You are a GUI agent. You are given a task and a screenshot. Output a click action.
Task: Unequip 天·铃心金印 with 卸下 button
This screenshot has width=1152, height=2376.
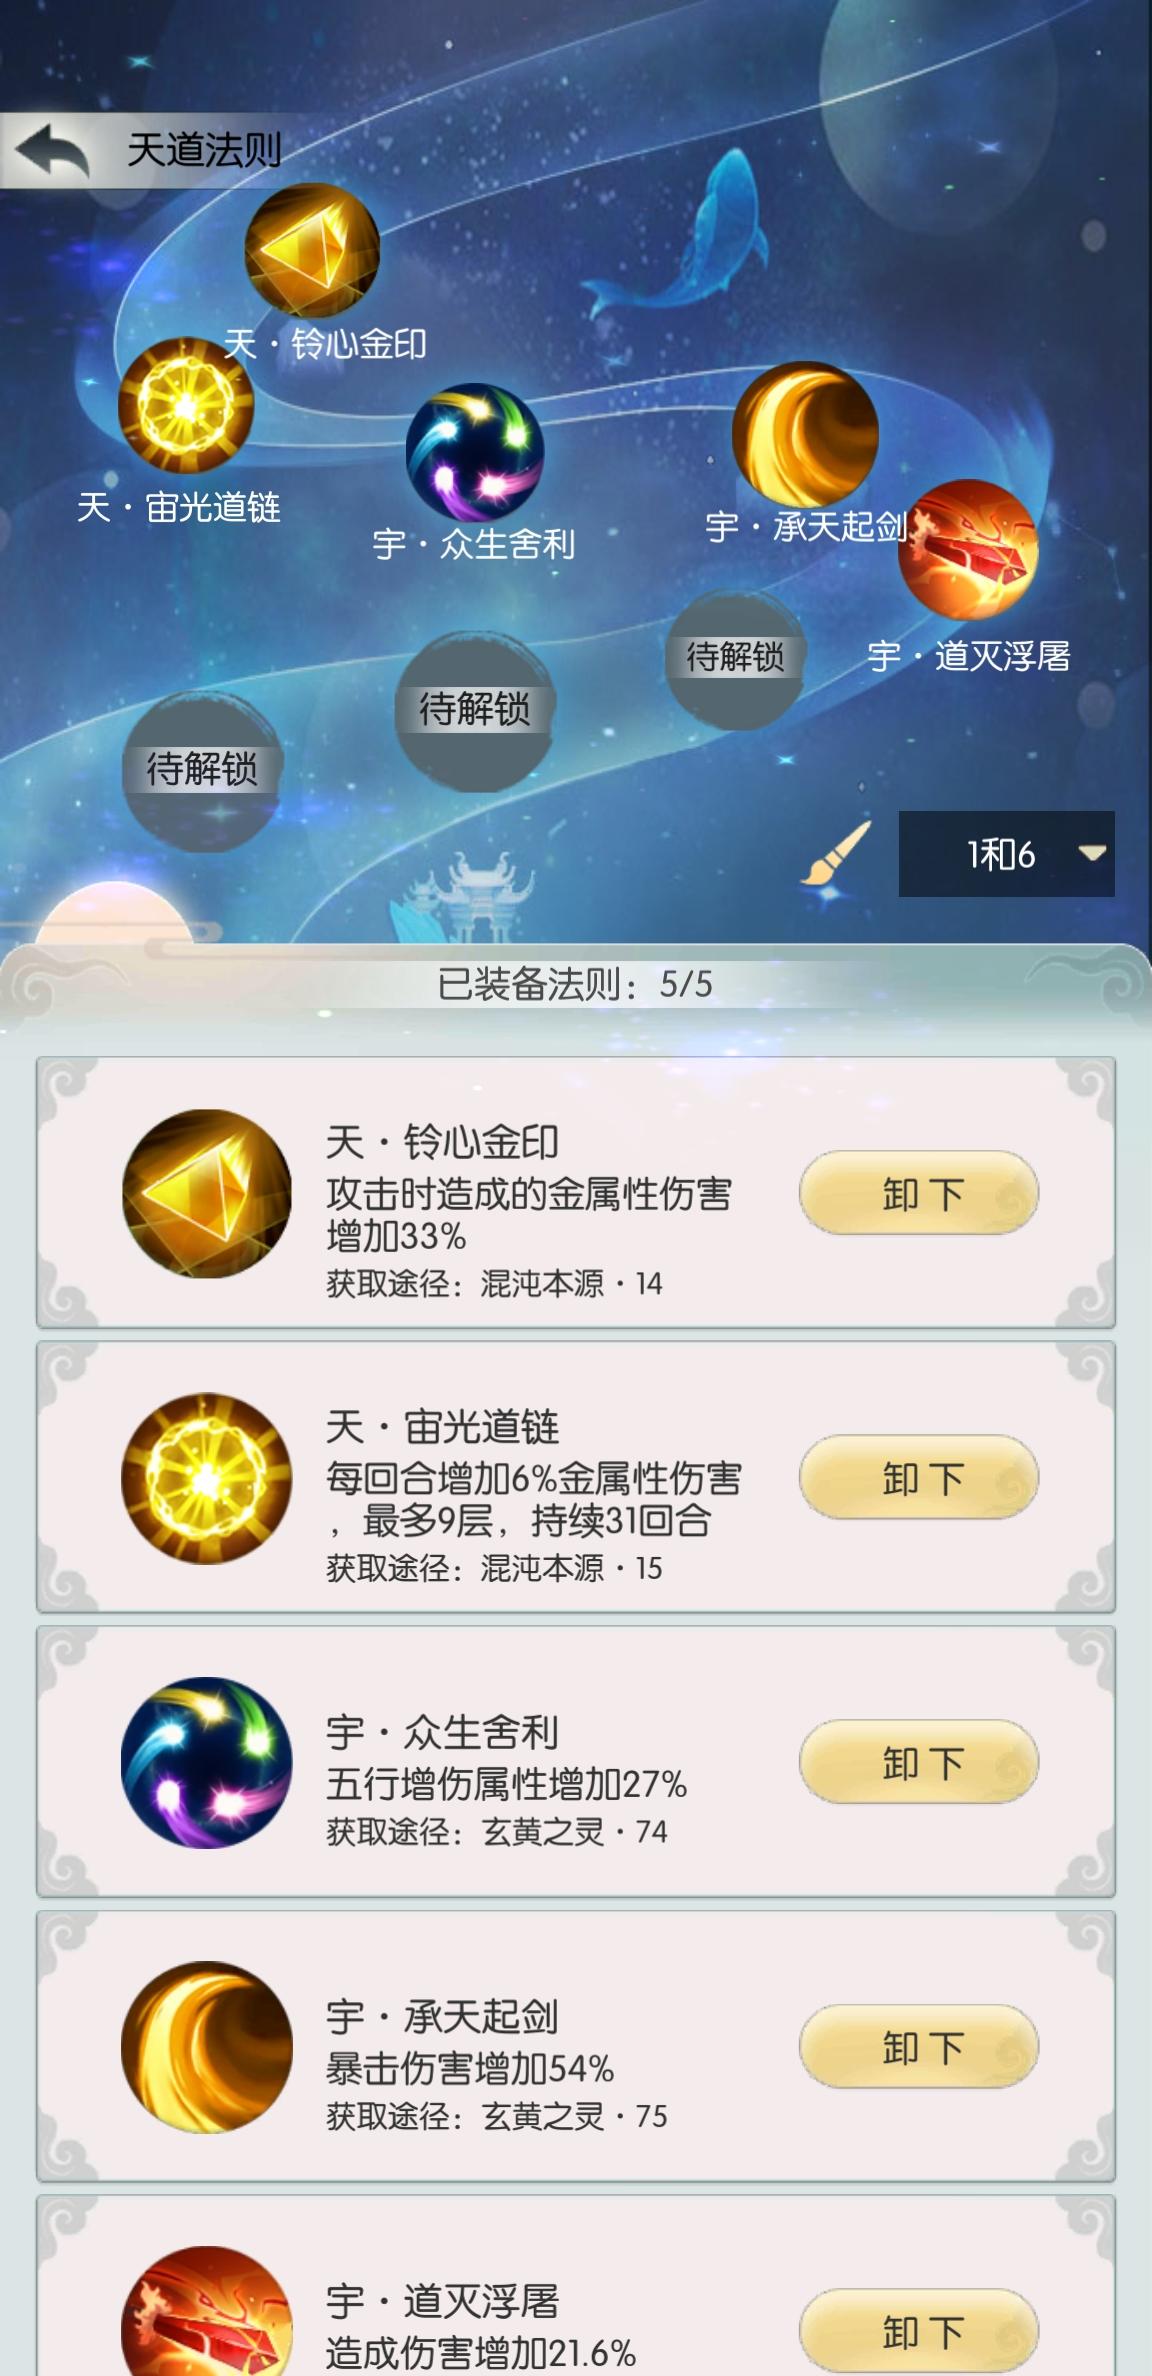pos(919,1193)
